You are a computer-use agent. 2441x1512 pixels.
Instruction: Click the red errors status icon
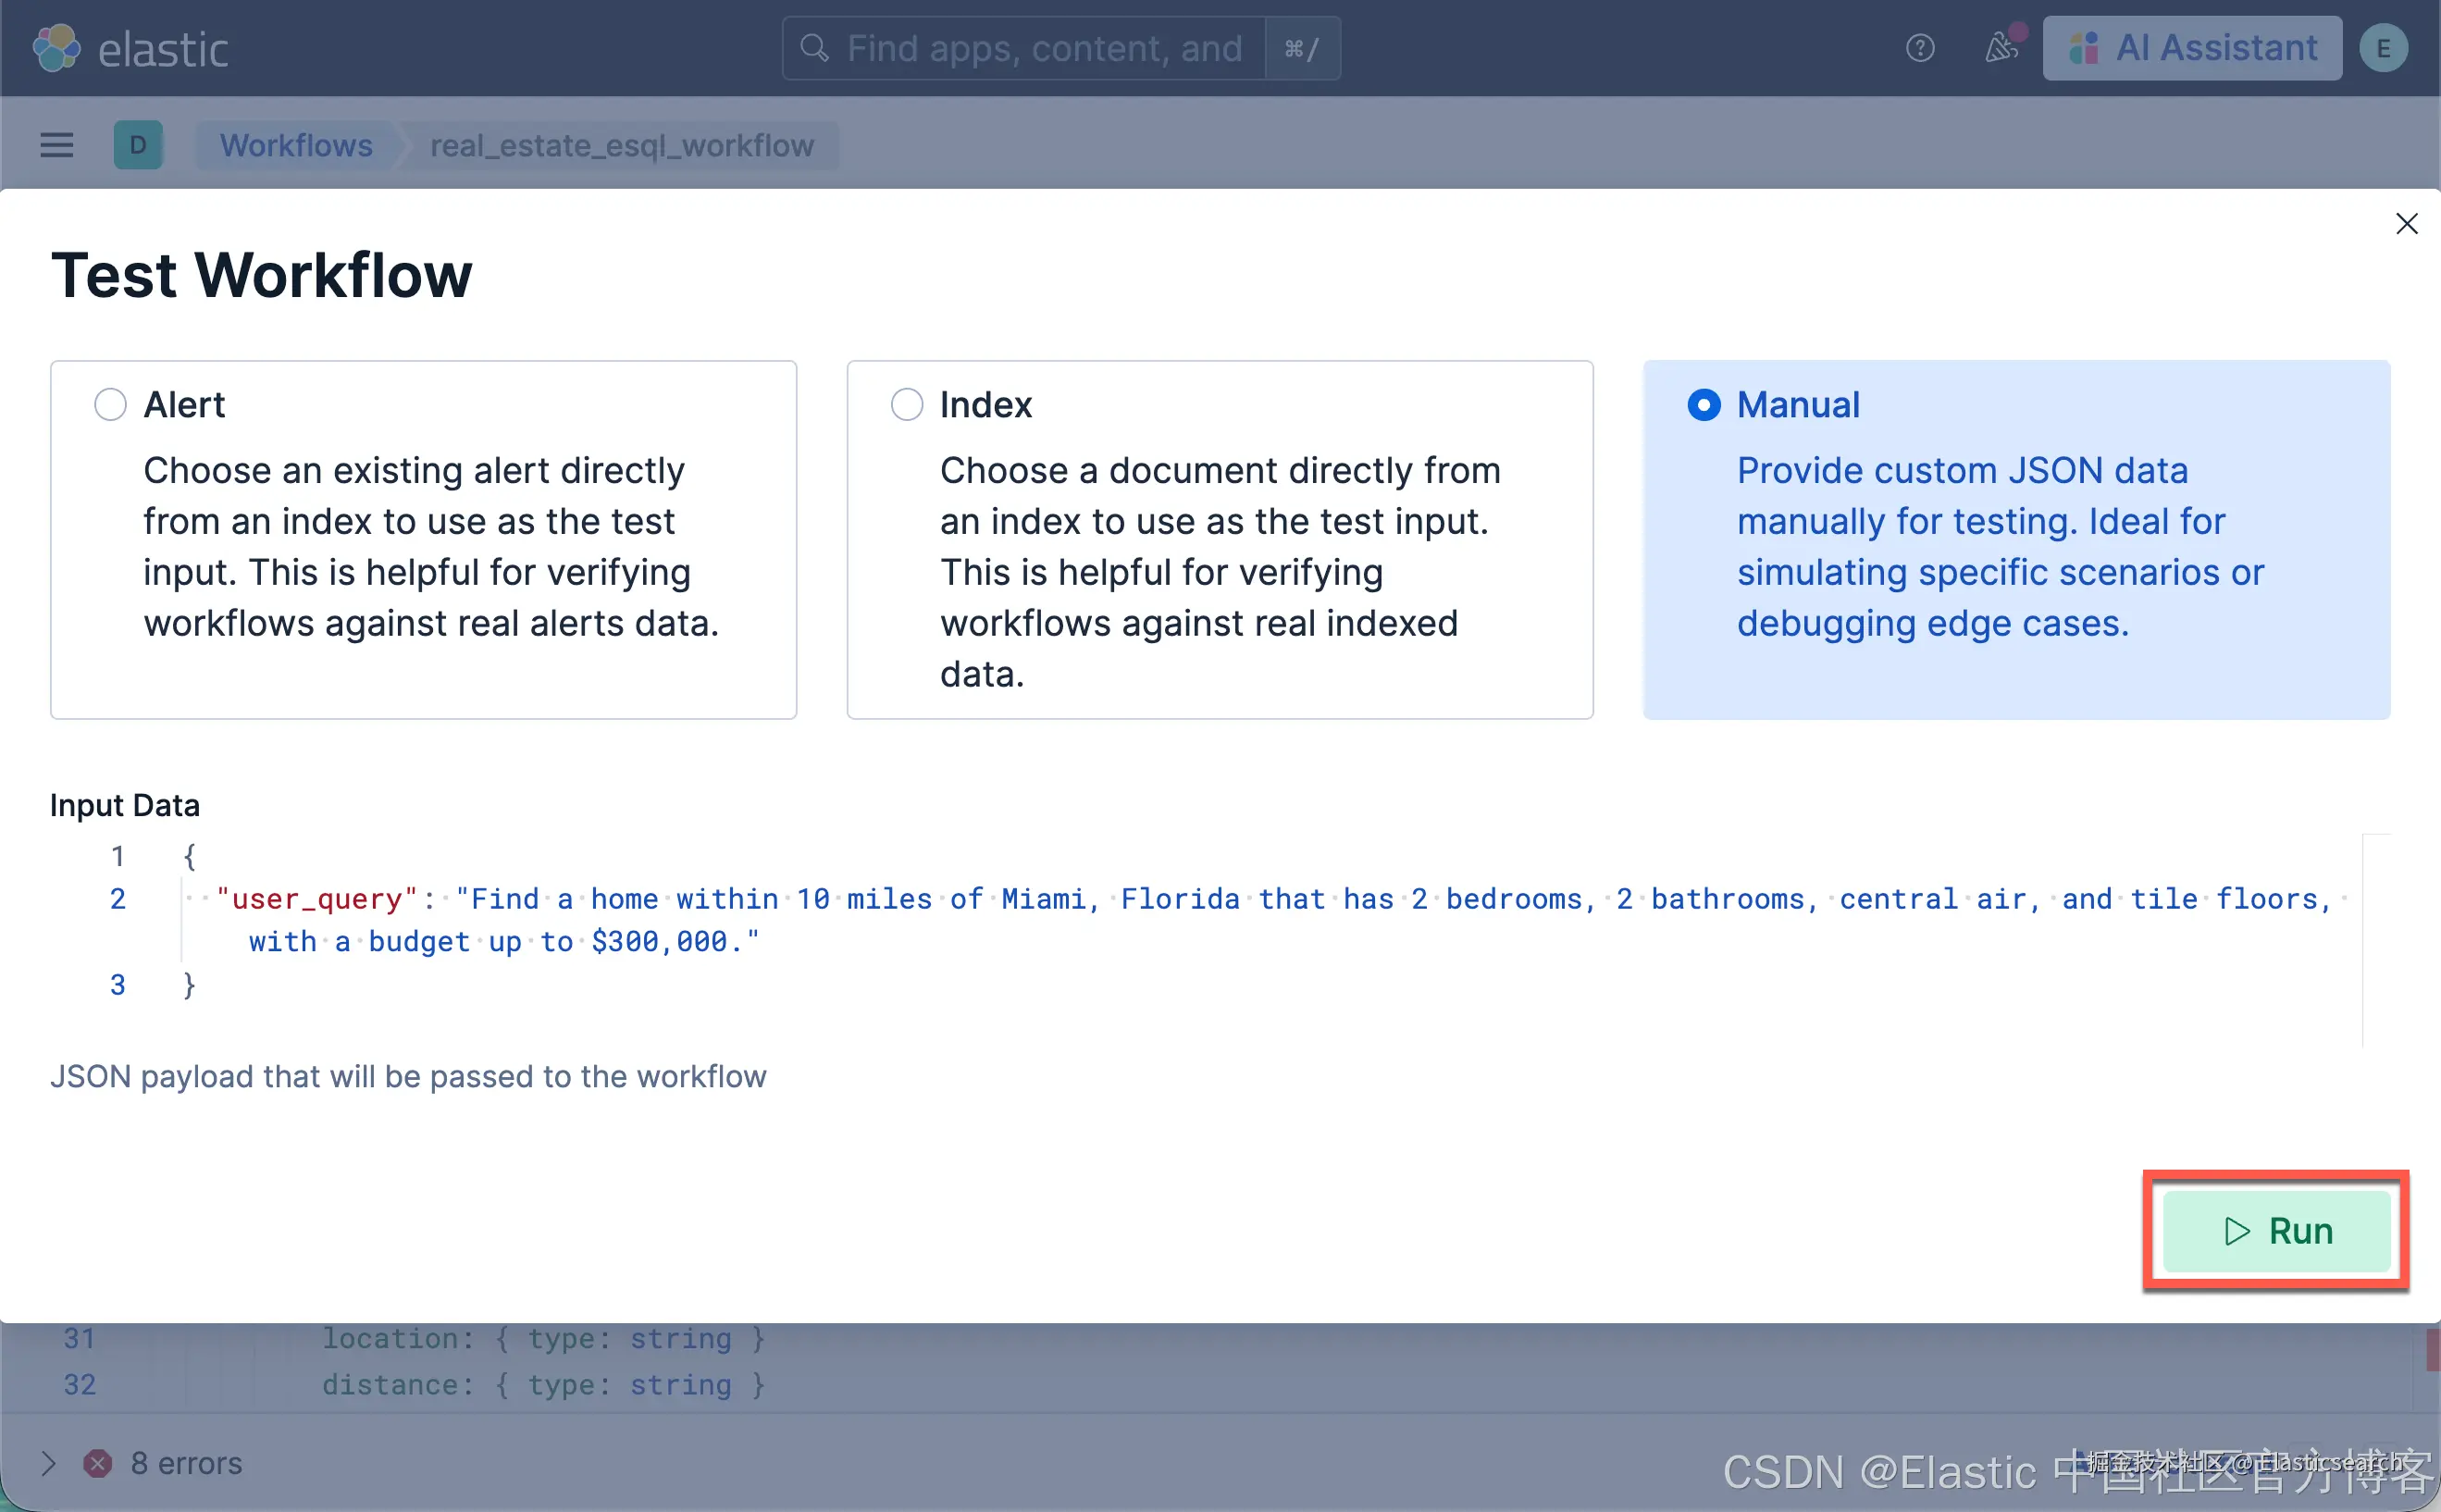pos(97,1463)
